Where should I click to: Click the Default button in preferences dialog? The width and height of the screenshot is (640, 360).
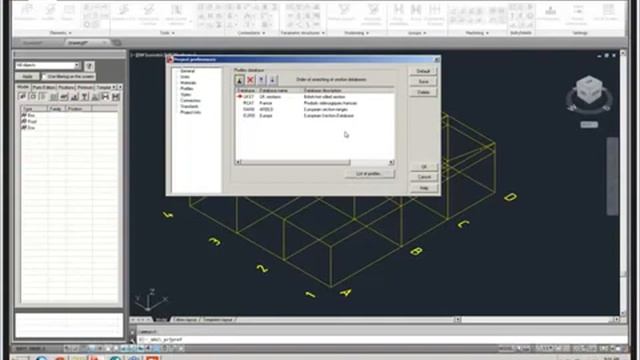click(423, 71)
